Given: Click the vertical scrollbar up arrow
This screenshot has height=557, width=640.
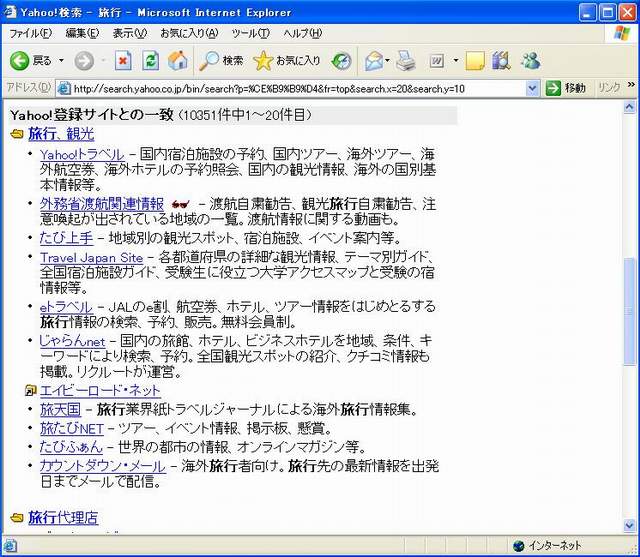Looking at the screenshot, I should coord(629,107).
